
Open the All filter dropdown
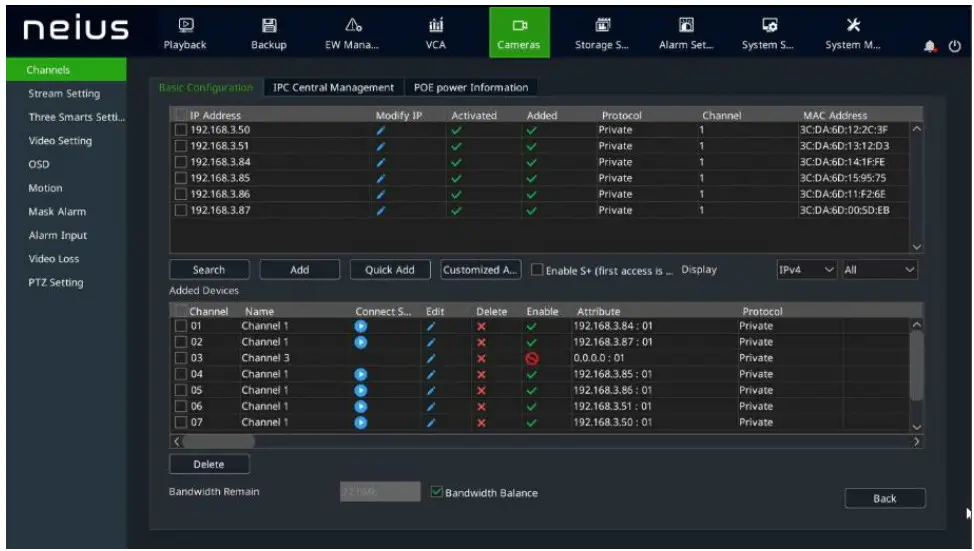pos(879,270)
